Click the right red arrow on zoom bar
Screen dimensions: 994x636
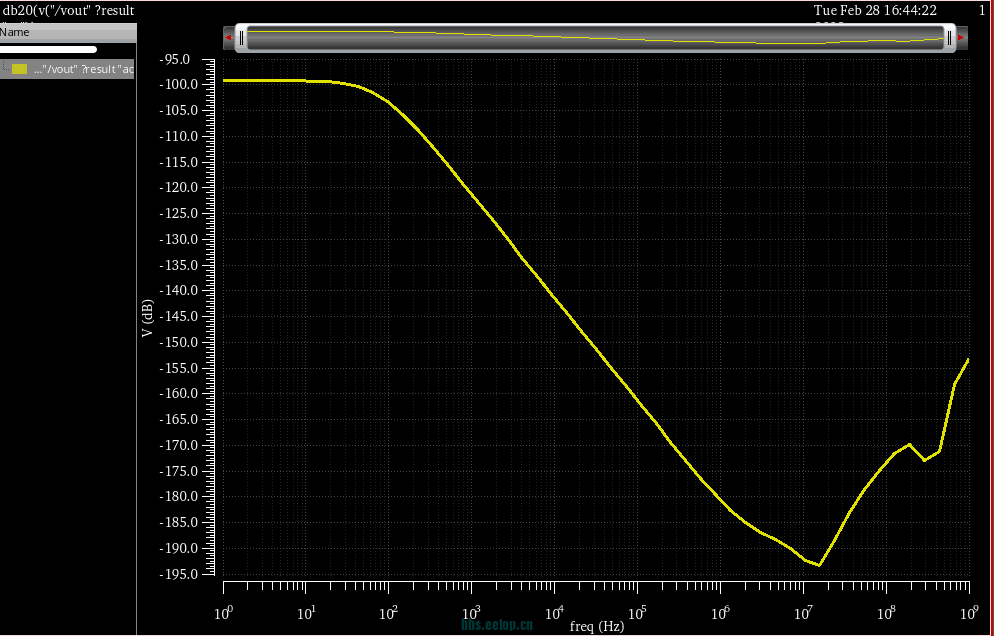[961, 38]
